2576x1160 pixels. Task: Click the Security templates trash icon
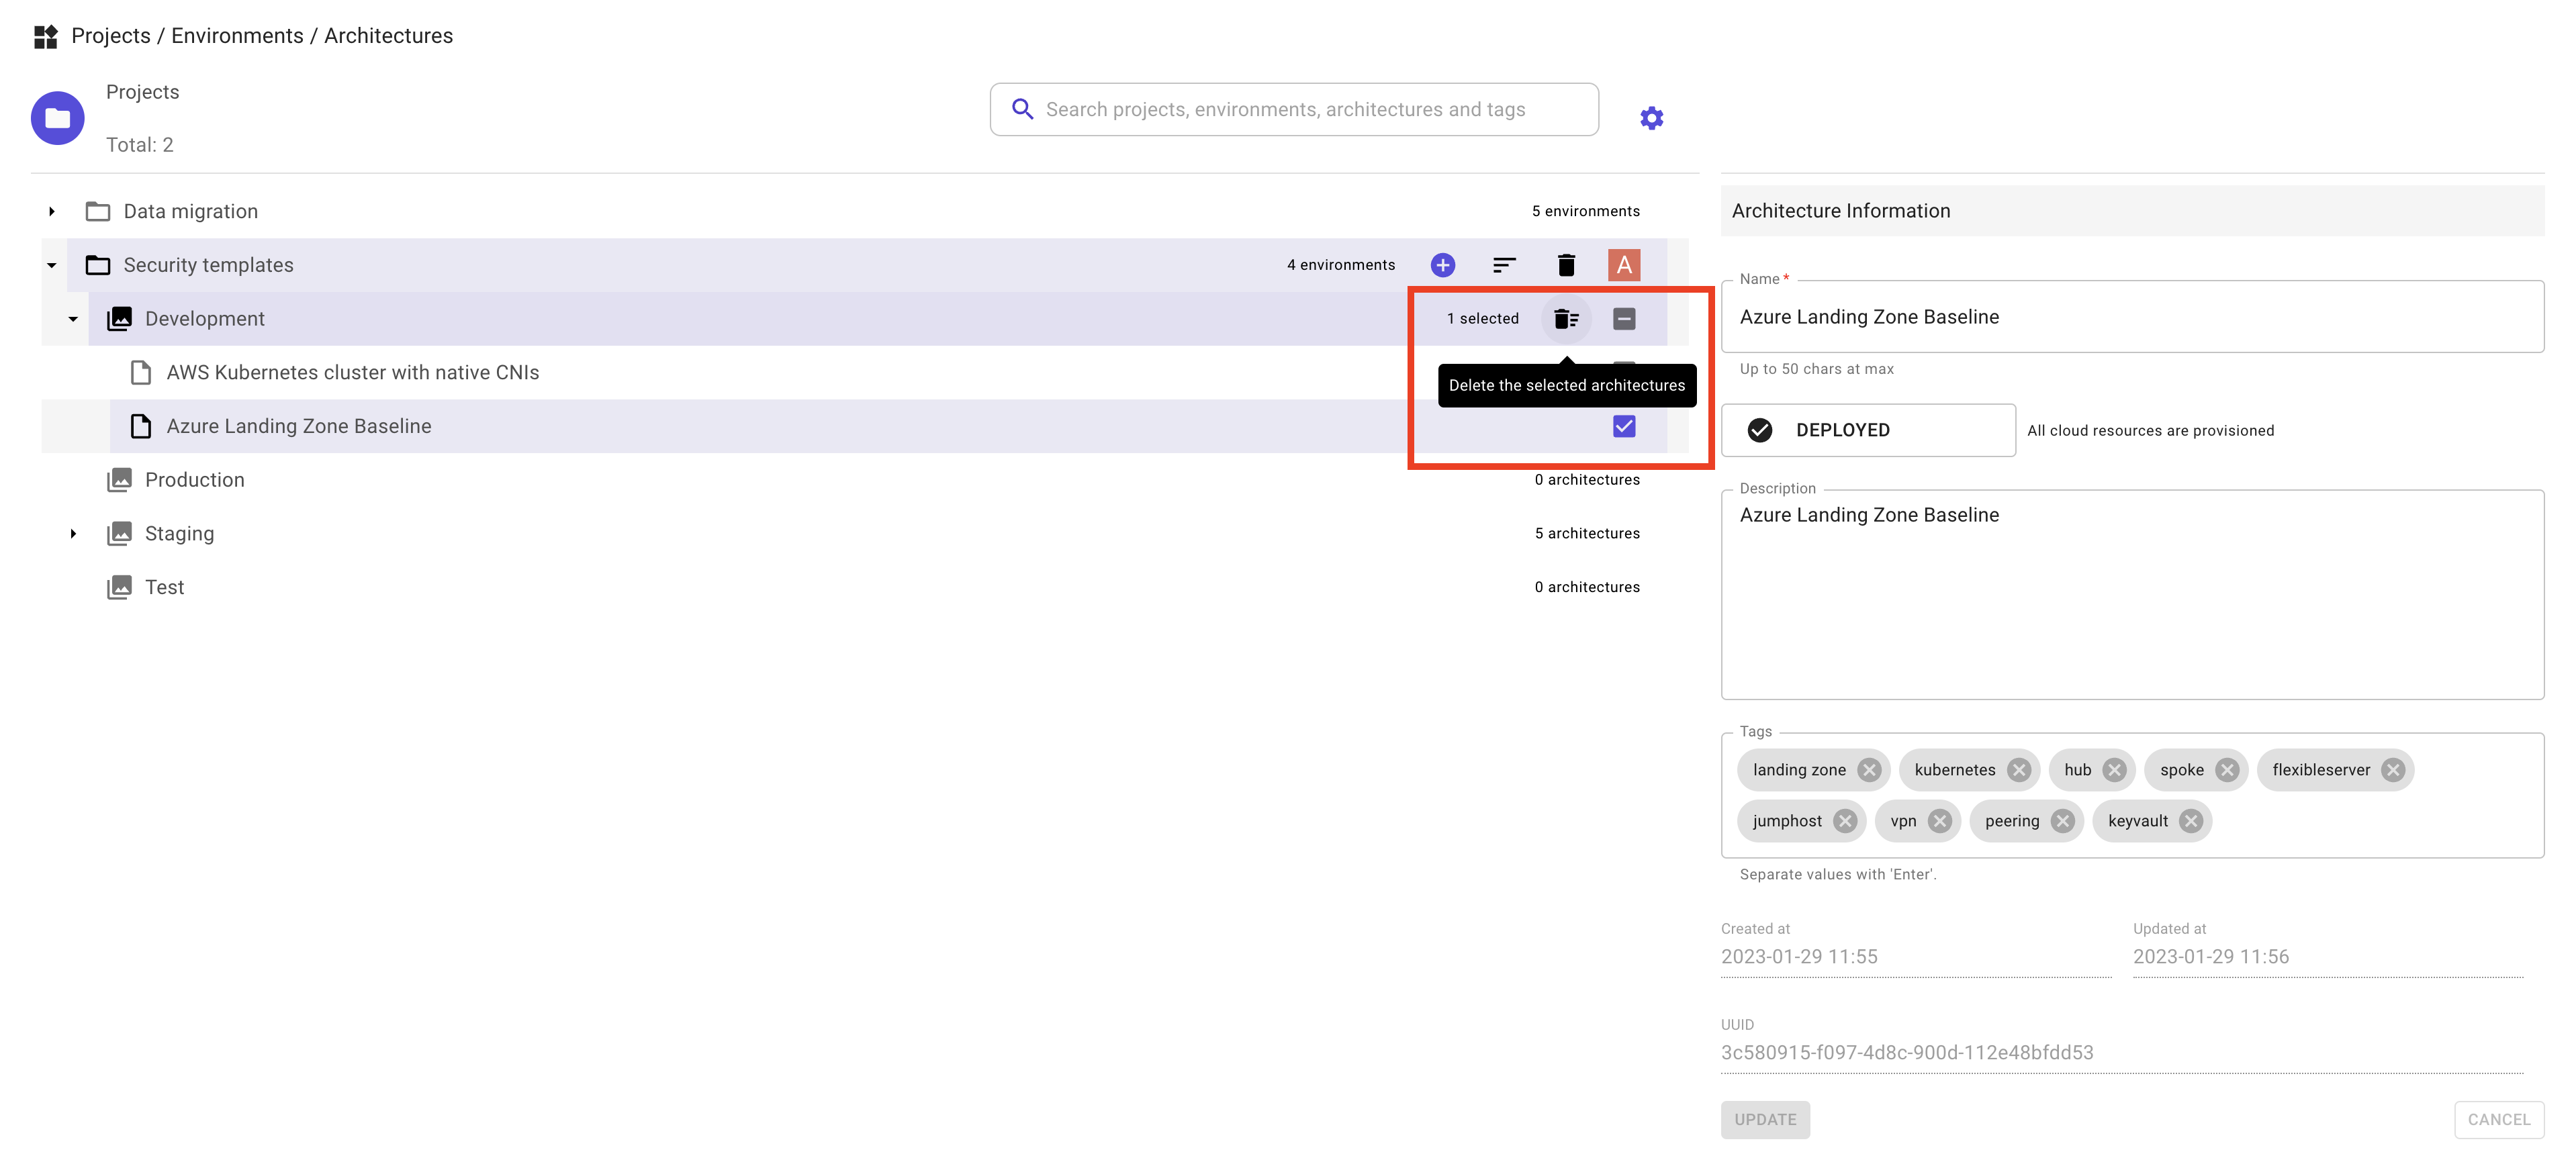click(x=1566, y=265)
